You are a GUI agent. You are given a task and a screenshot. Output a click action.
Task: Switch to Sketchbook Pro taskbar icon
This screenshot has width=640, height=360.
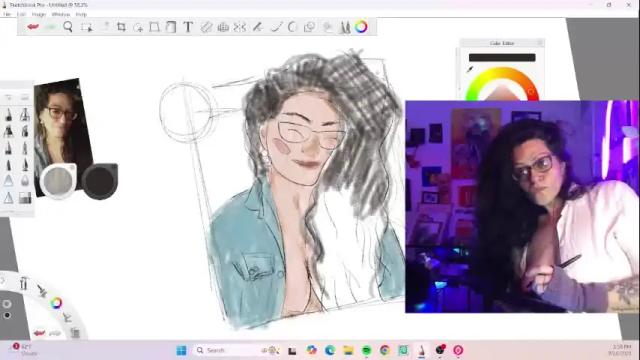click(421, 350)
